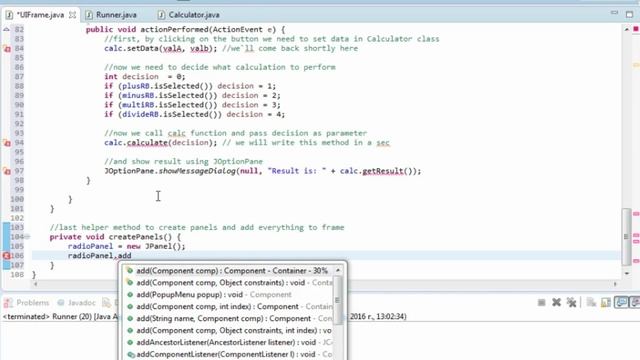Toggle console scroll lock
This screenshot has width=640, height=360.
(606, 302)
